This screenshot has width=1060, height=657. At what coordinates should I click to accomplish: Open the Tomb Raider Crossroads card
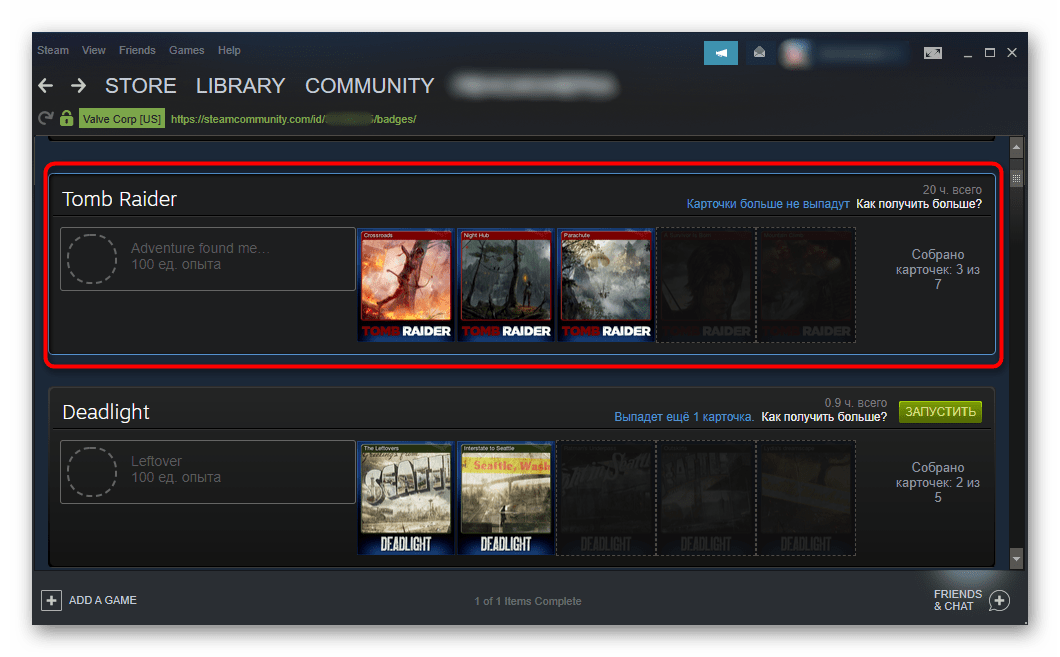click(x=406, y=285)
